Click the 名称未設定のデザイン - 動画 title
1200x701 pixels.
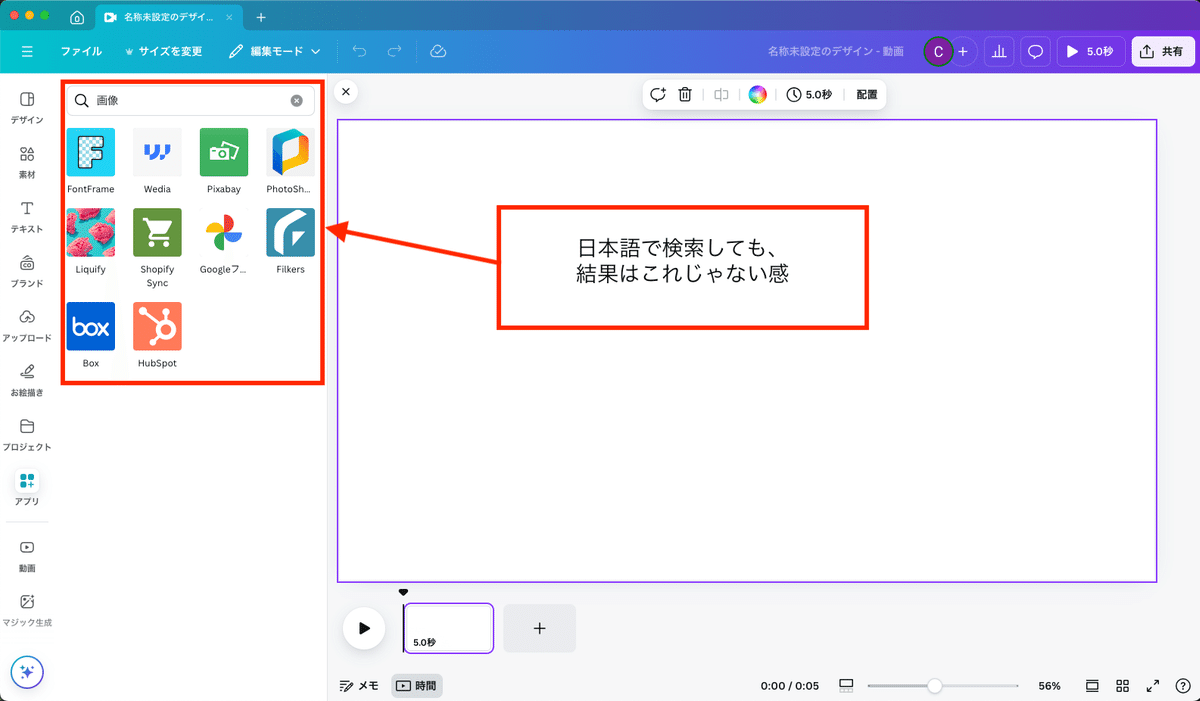pos(838,51)
